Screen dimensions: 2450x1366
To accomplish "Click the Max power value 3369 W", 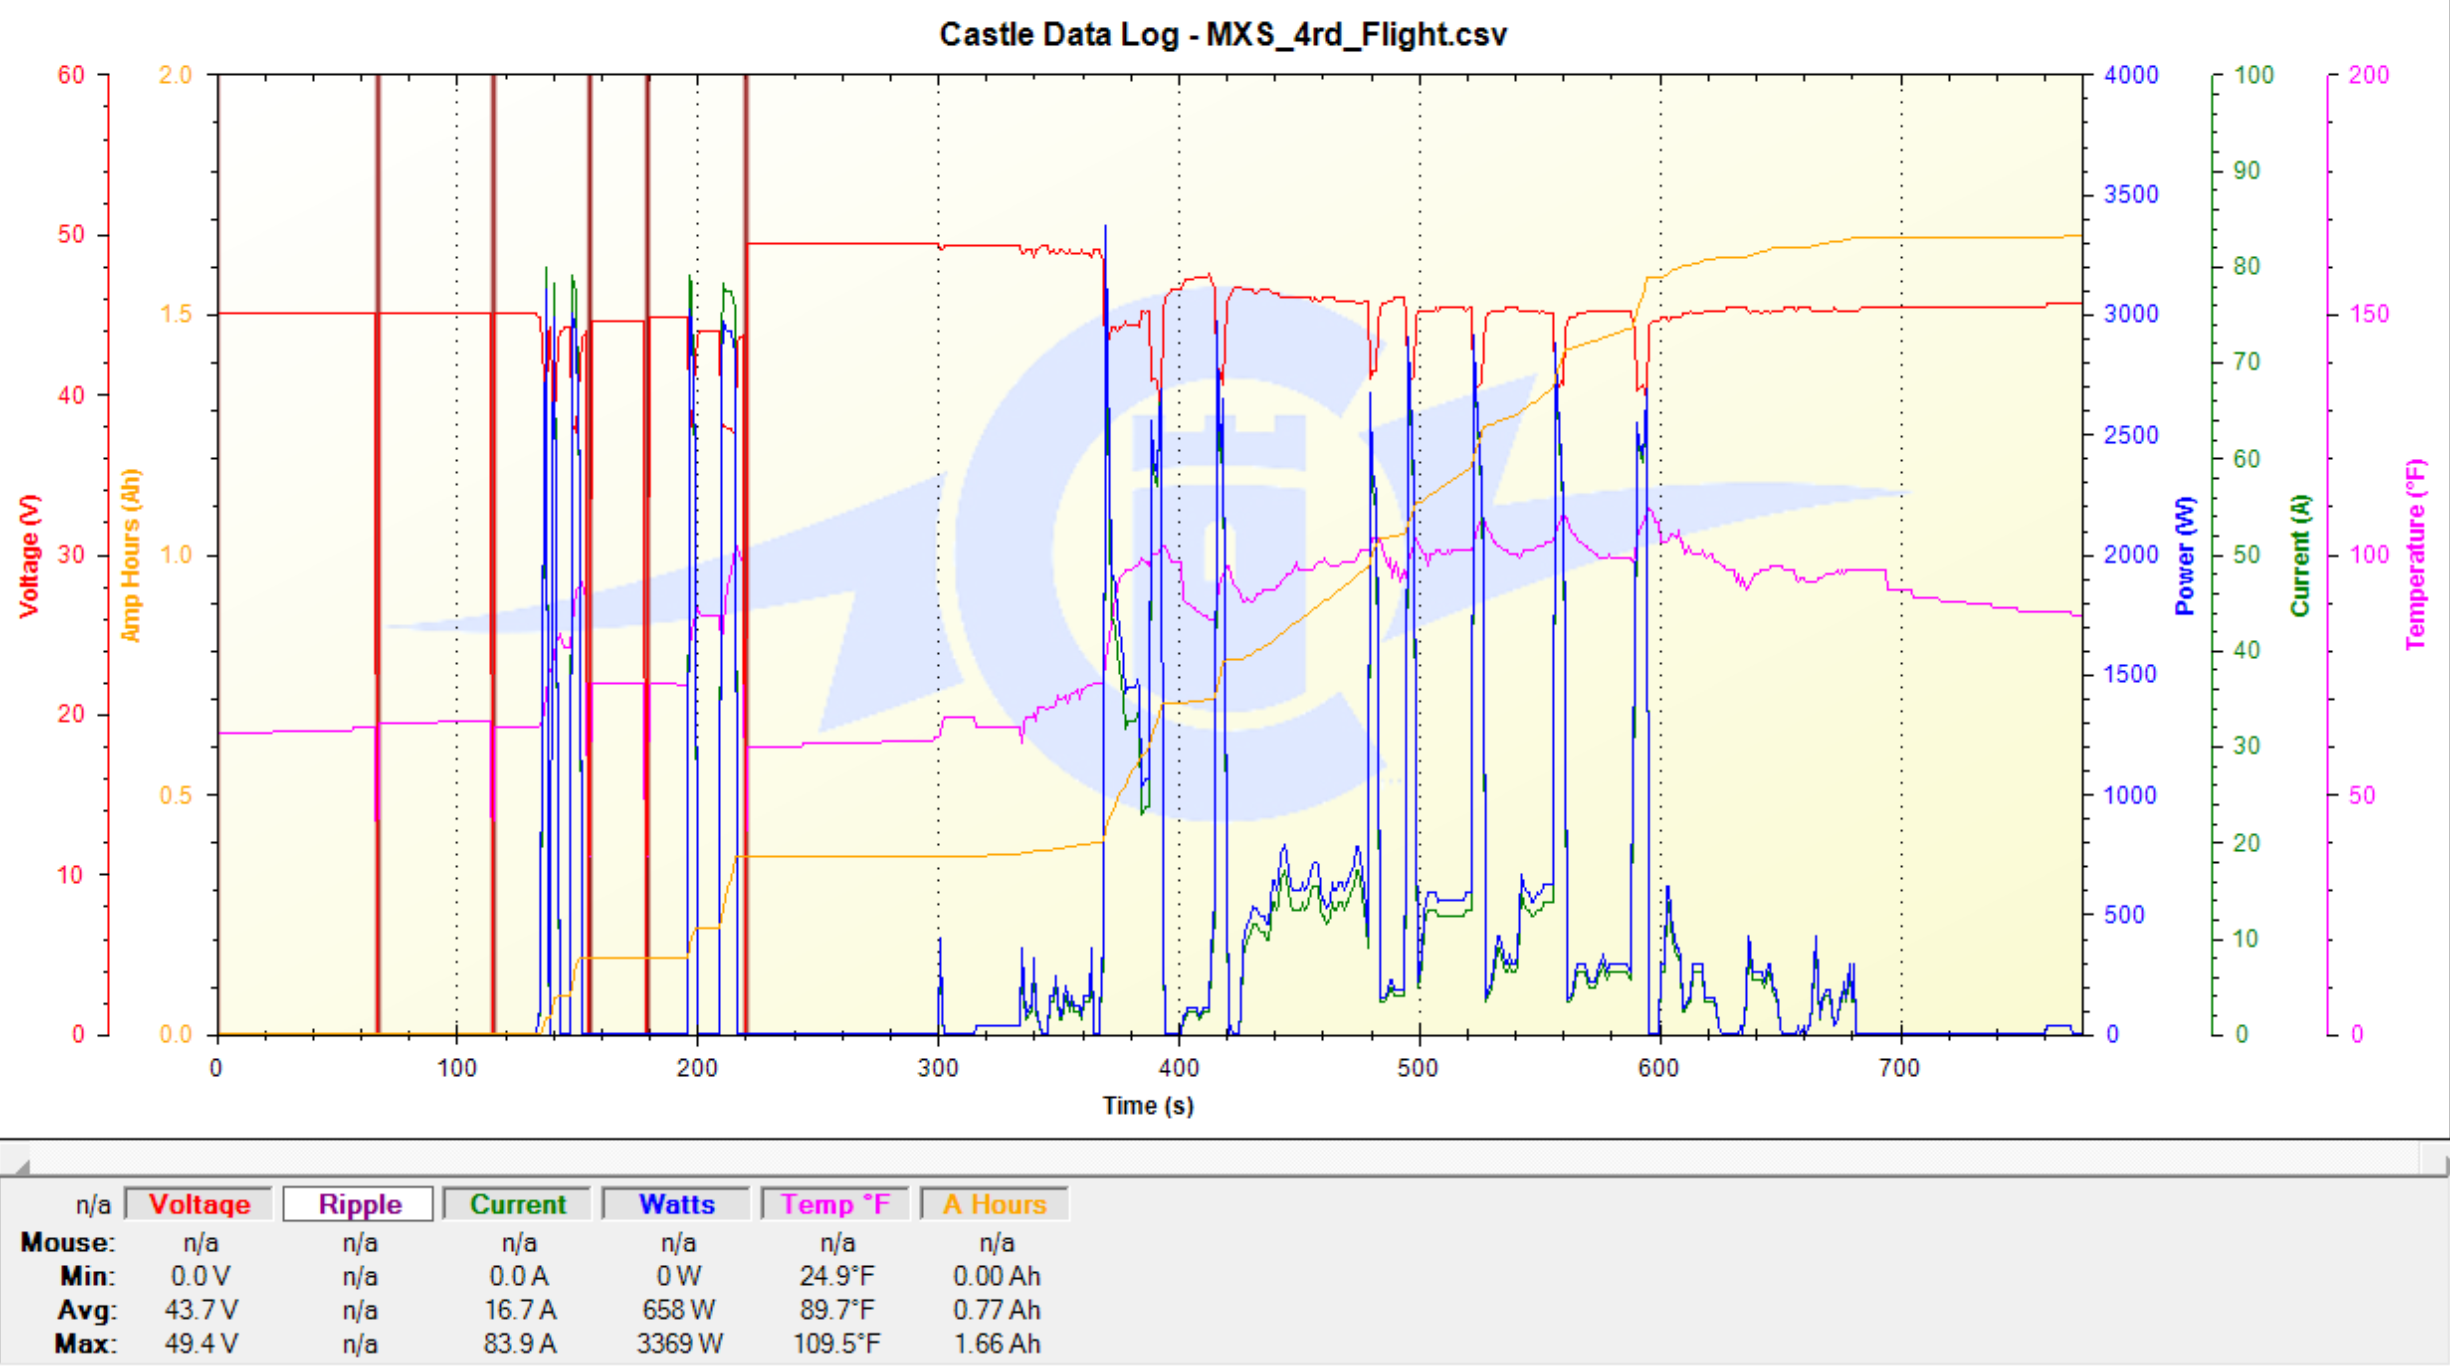I will (x=679, y=1343).
